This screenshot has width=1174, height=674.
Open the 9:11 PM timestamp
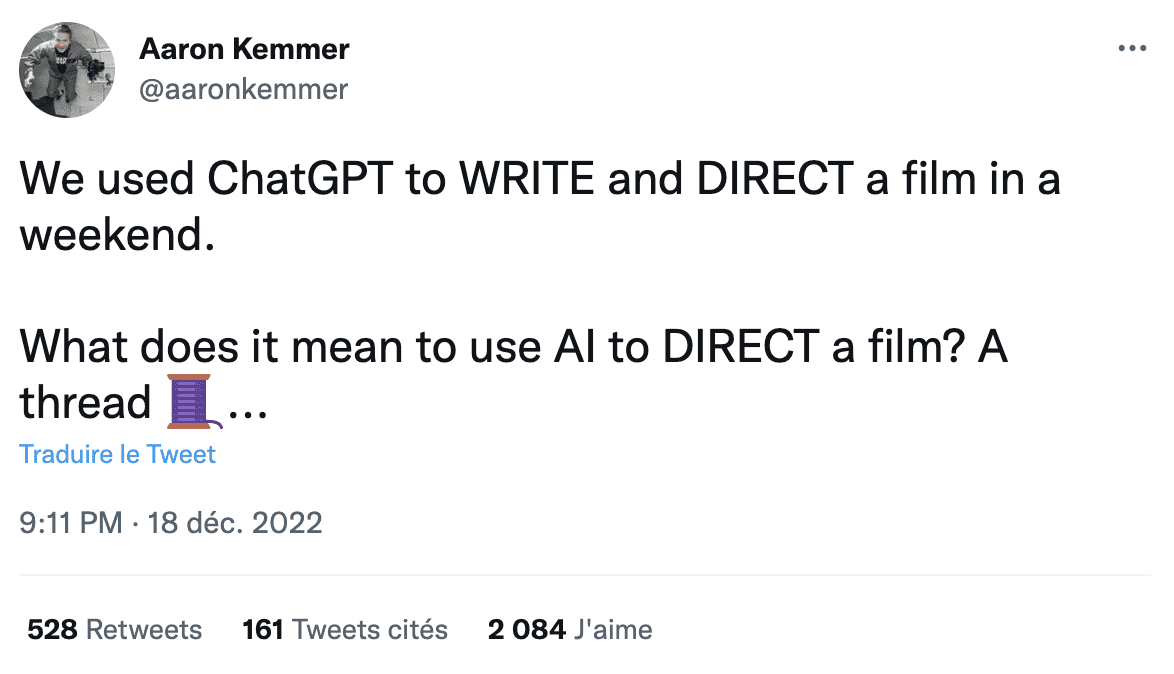[x=70, y=523]
